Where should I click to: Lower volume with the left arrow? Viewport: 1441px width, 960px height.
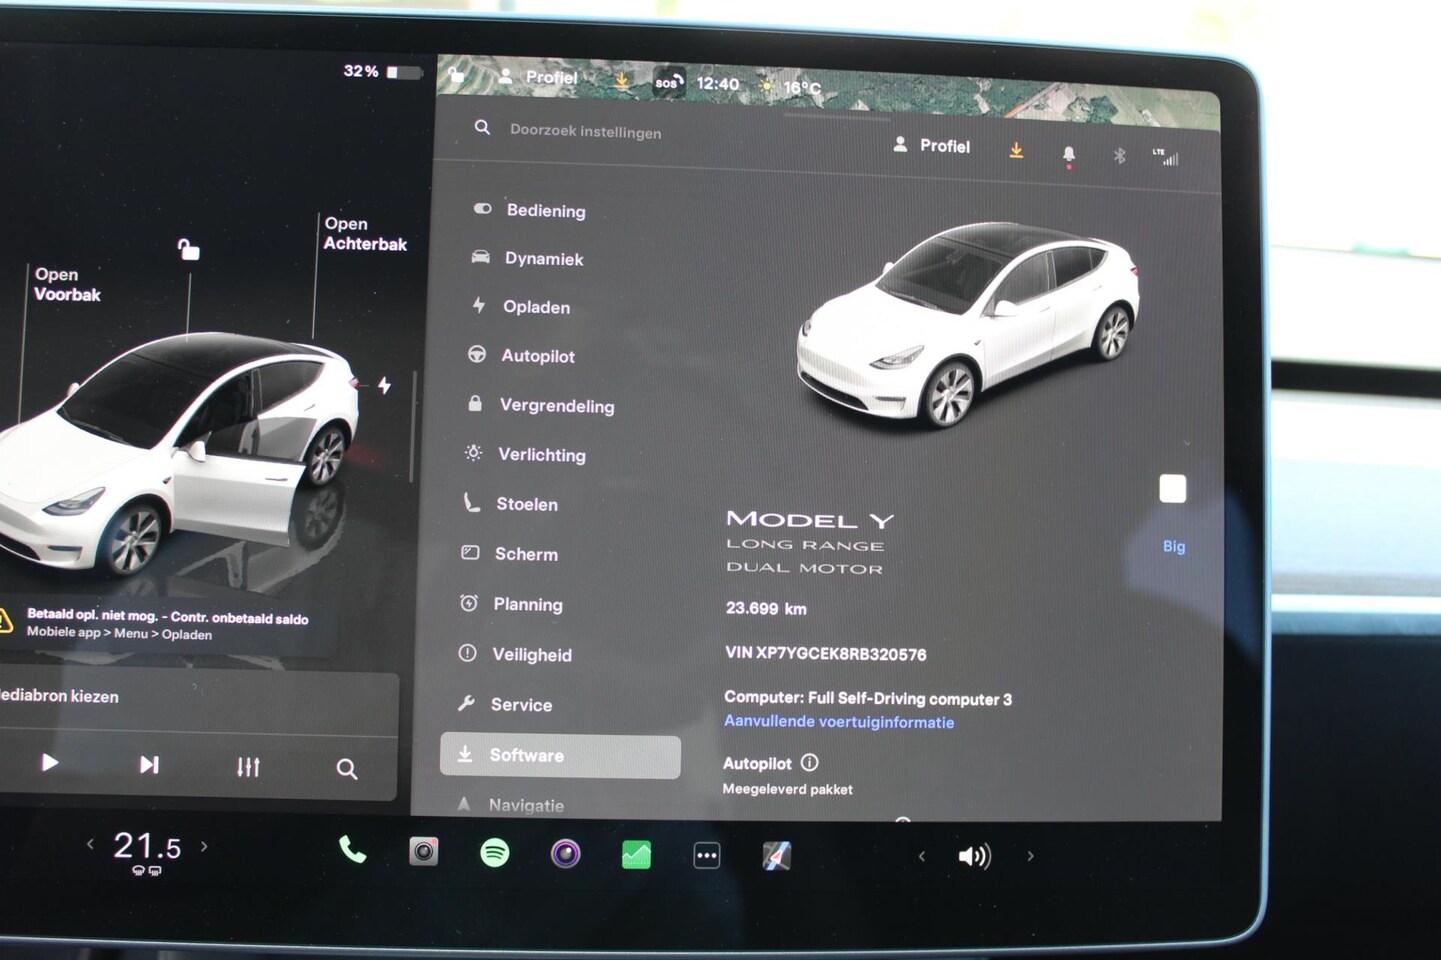(x=922, y=856)
